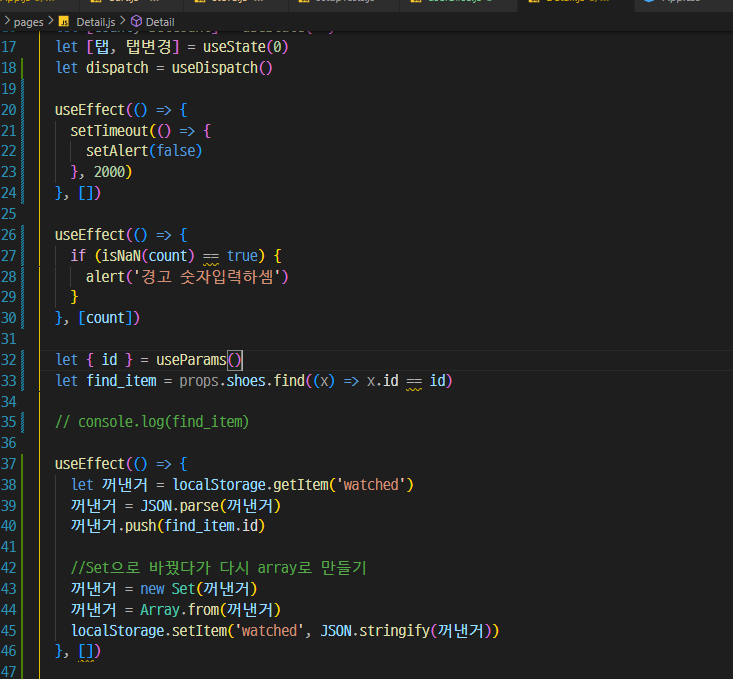Click the squiggly == operator on line 27
The image size is (733, 679).
(211, 257)
